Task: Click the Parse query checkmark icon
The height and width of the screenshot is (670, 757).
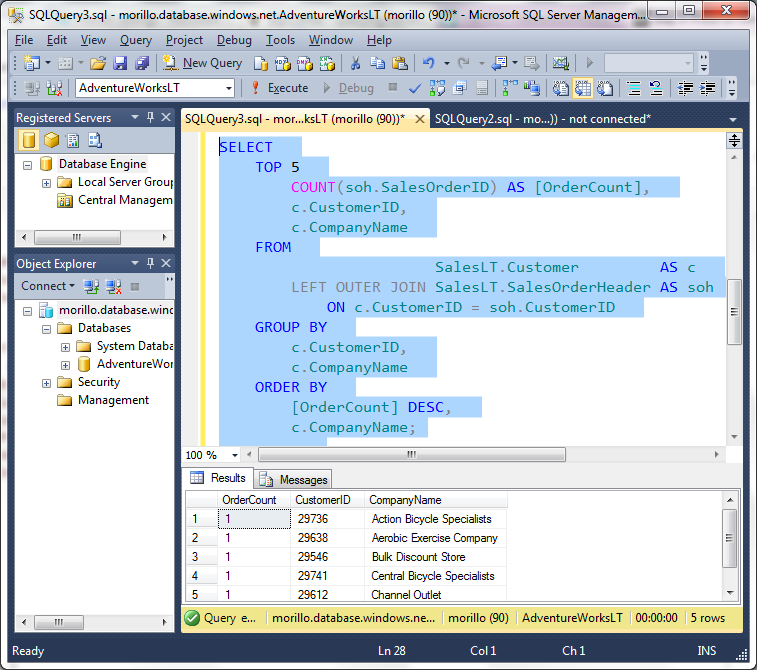Action: (415, 88)
